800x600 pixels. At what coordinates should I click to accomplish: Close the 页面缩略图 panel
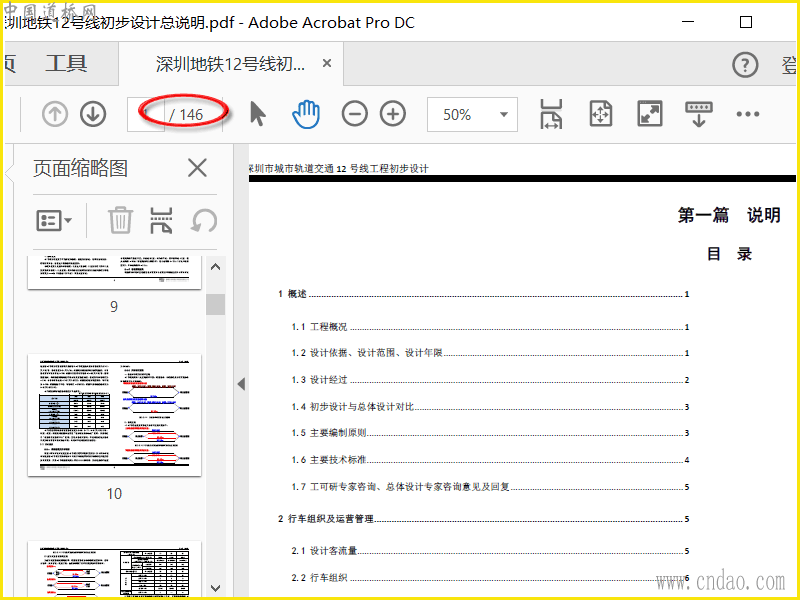[197, 168]
